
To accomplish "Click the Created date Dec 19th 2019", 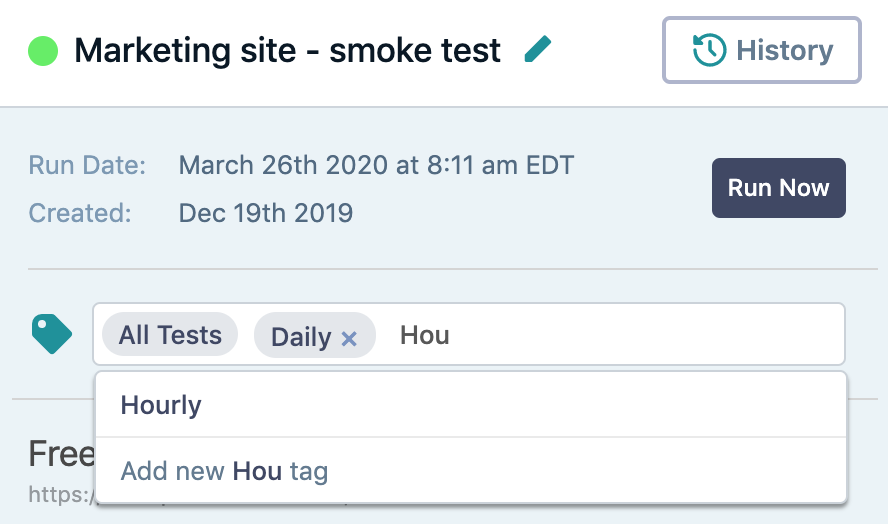I will coord(266,214).
